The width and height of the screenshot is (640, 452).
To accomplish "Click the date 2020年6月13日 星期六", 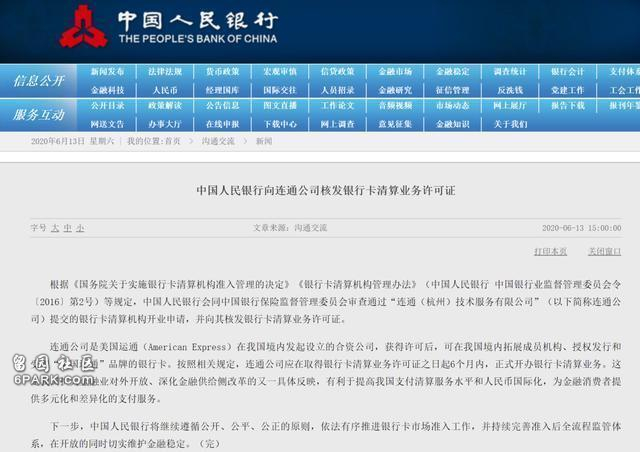I will coord(72,141).
